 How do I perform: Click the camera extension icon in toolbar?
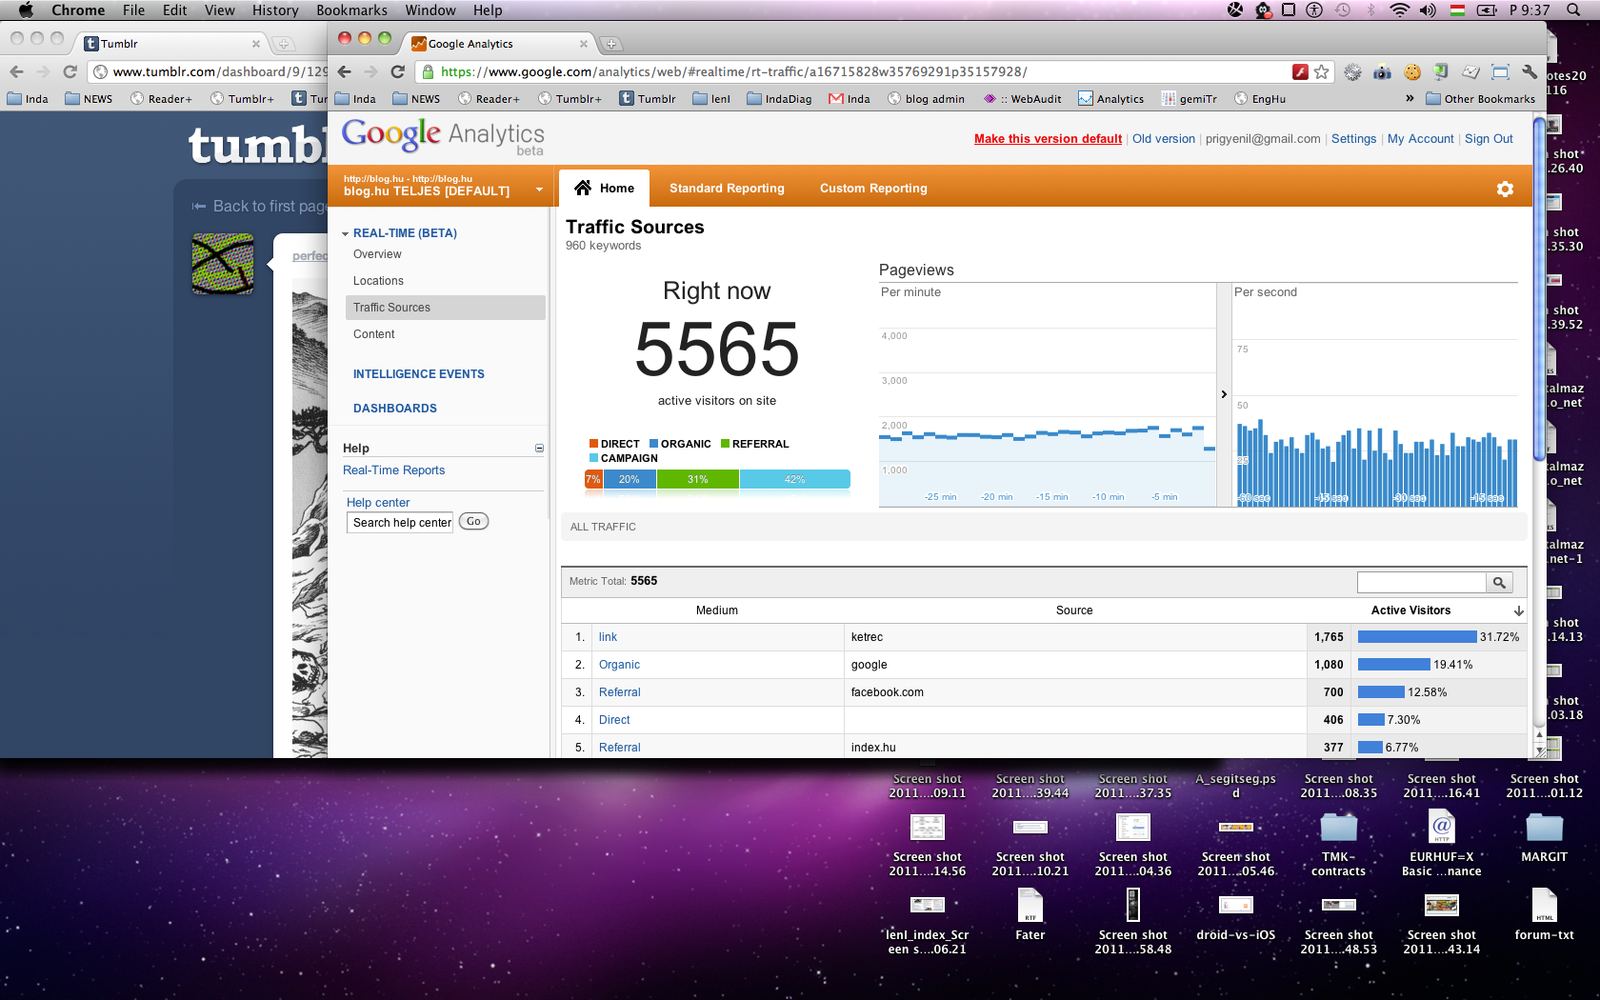tap(1382, 72)
